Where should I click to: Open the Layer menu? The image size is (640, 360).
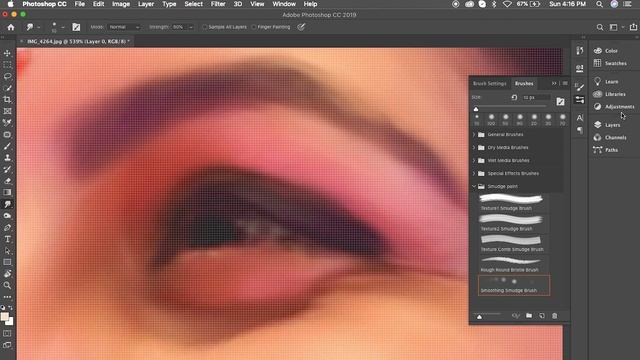coord(146,4)
